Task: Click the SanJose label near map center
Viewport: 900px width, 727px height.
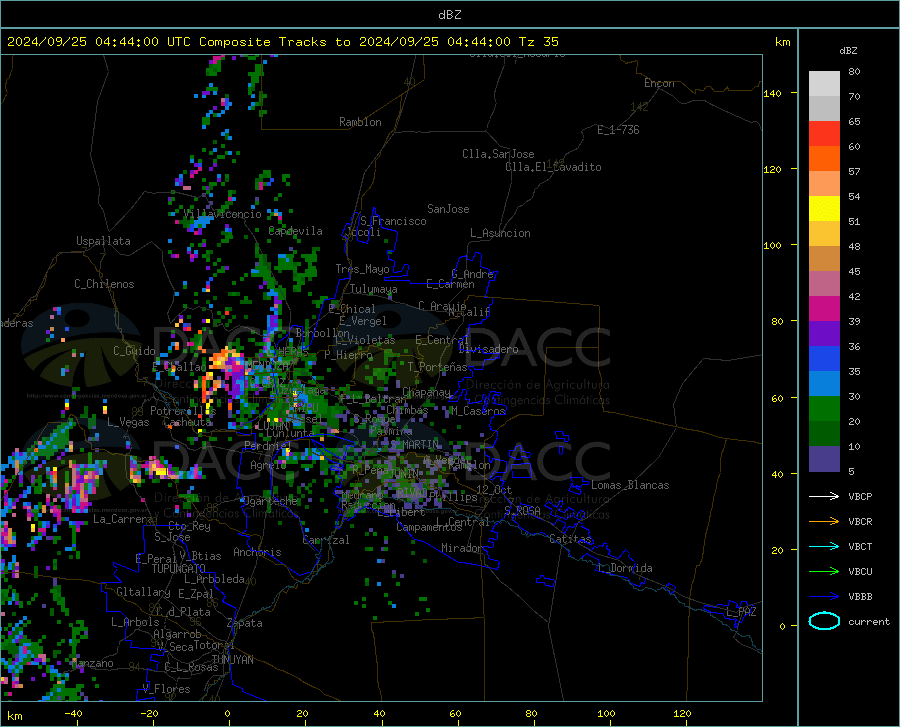Action: click(448, 209)
